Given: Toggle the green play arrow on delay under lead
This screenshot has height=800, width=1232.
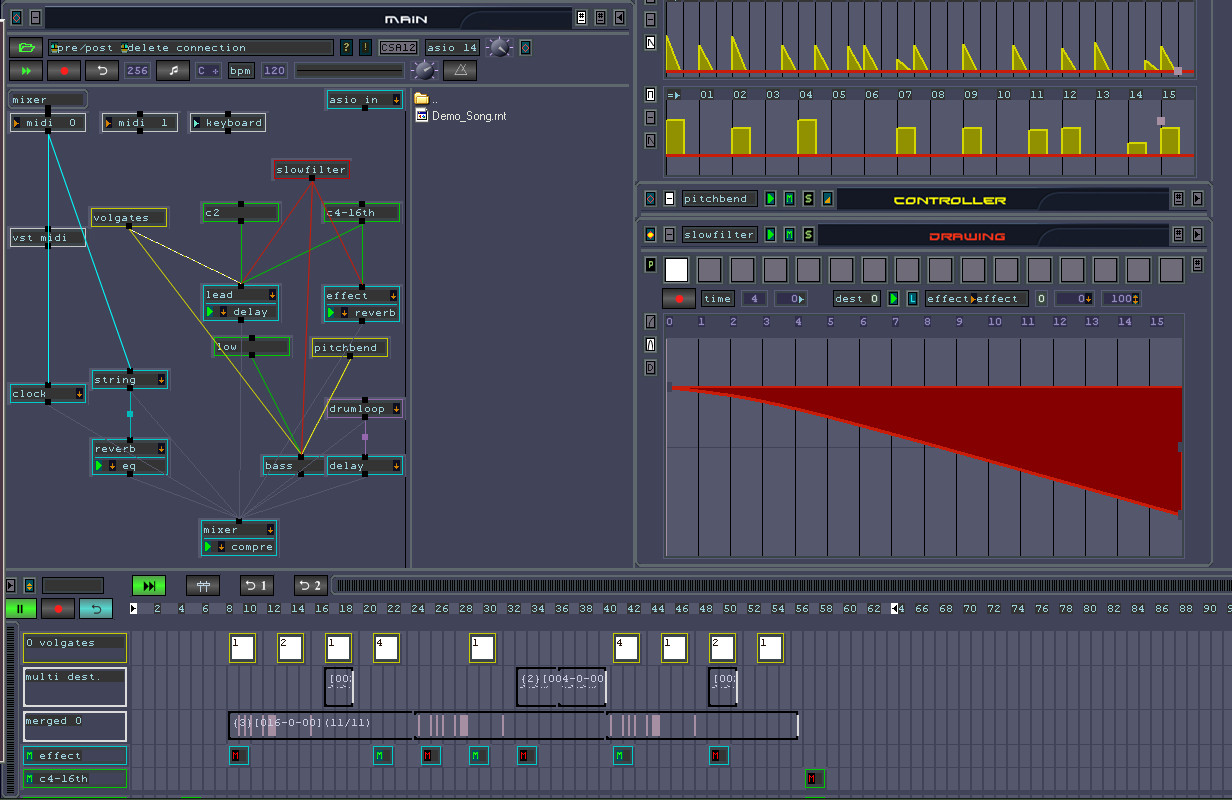Looking at the screenshot, I should coord(211,312).
